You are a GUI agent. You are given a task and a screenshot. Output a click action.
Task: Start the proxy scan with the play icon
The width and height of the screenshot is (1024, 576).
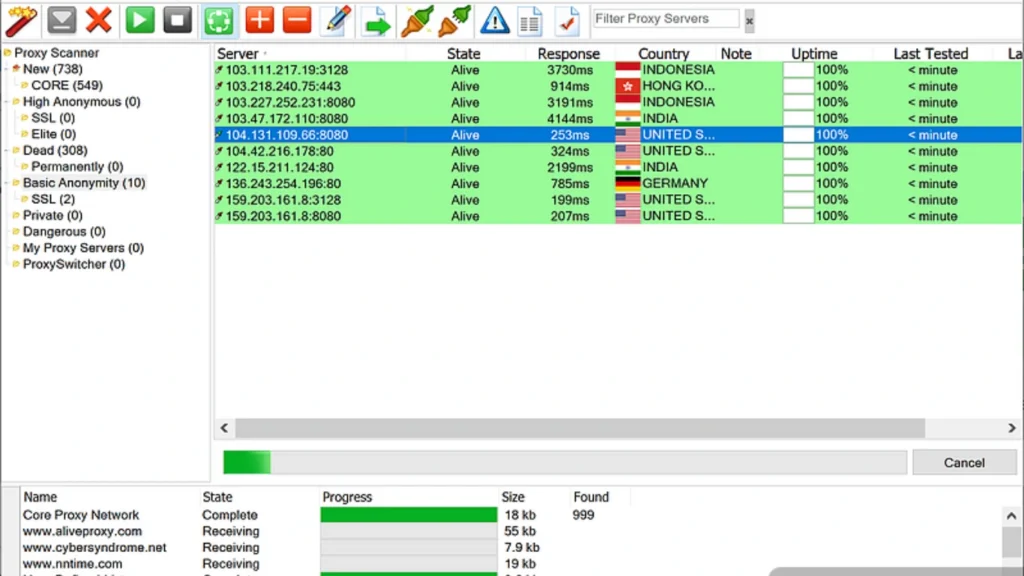point(139,19)
